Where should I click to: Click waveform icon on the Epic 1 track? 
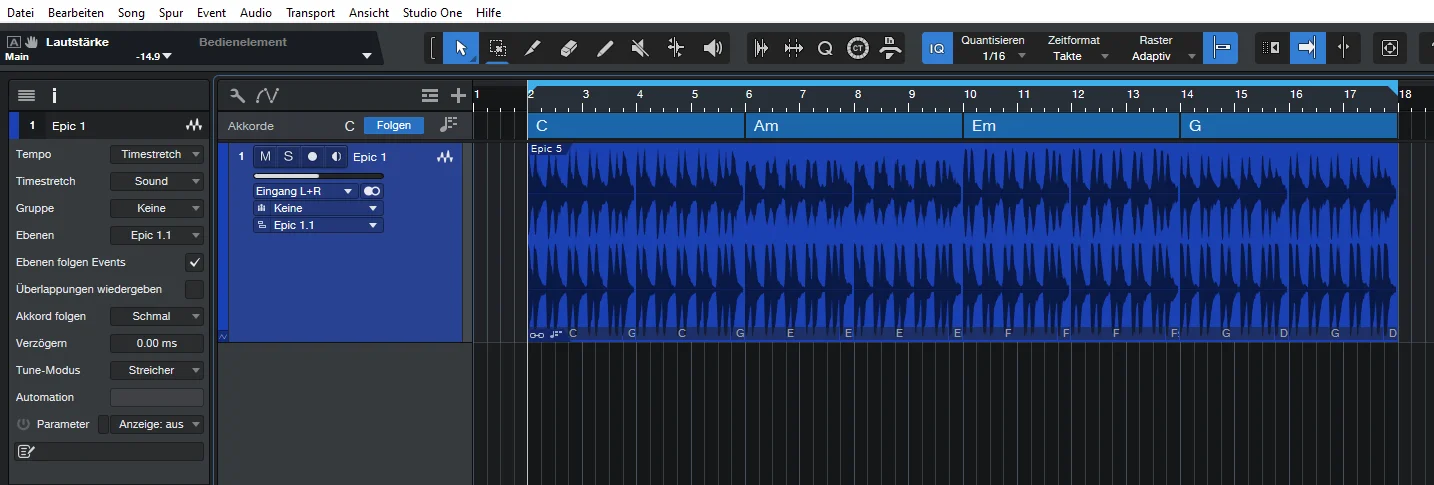[x=445, y=157]
